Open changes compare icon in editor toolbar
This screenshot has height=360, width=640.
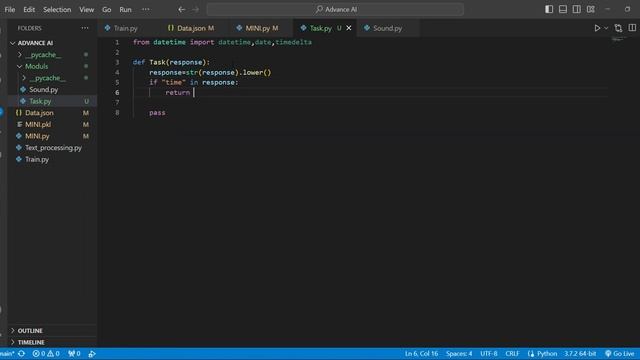[618, 28]
